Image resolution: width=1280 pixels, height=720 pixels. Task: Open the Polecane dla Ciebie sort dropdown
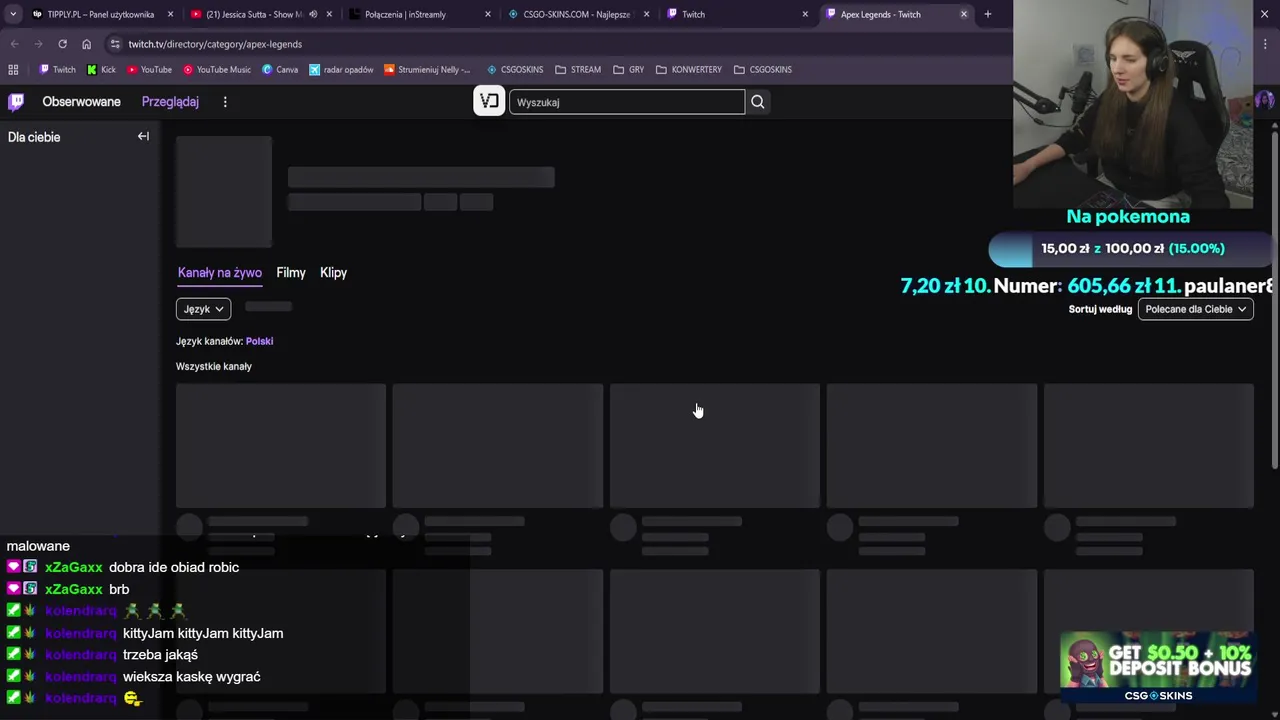click(x=1195, y=309)
